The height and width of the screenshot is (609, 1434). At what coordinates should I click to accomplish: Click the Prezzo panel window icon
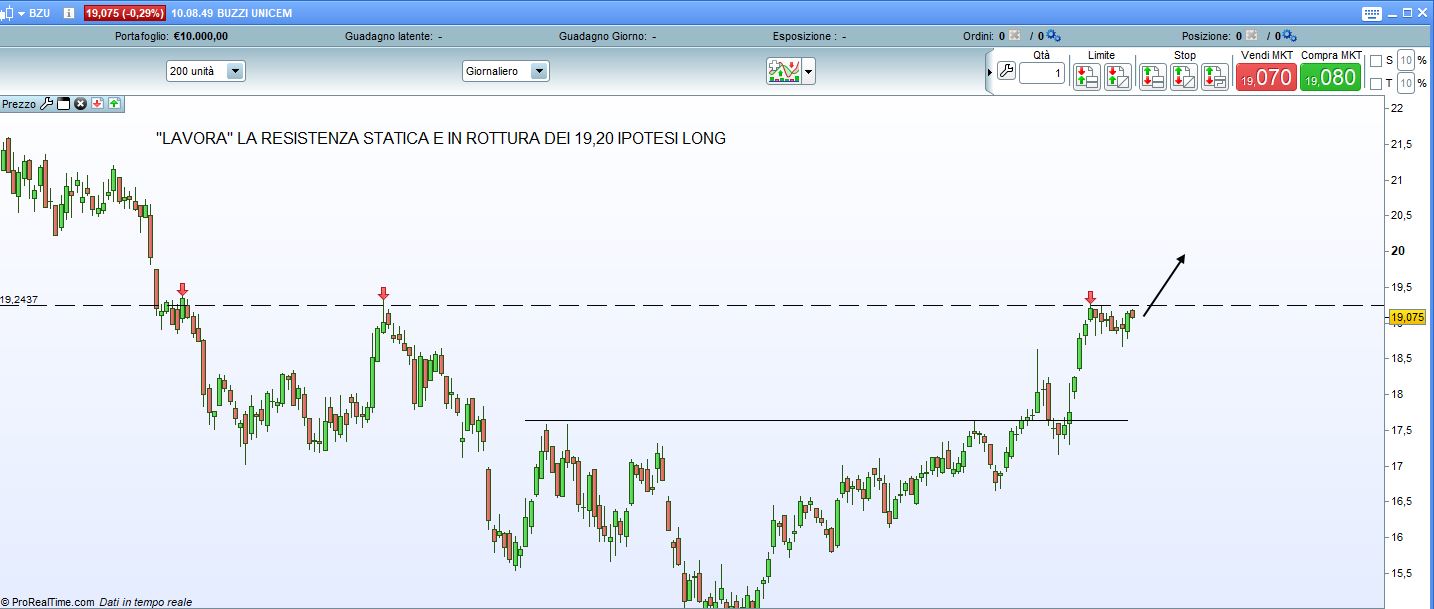point(63,103)
